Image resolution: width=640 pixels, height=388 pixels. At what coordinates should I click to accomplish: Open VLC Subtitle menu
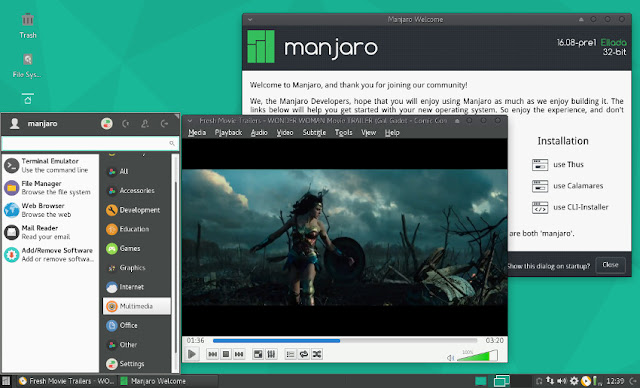(x=314, y=133)
